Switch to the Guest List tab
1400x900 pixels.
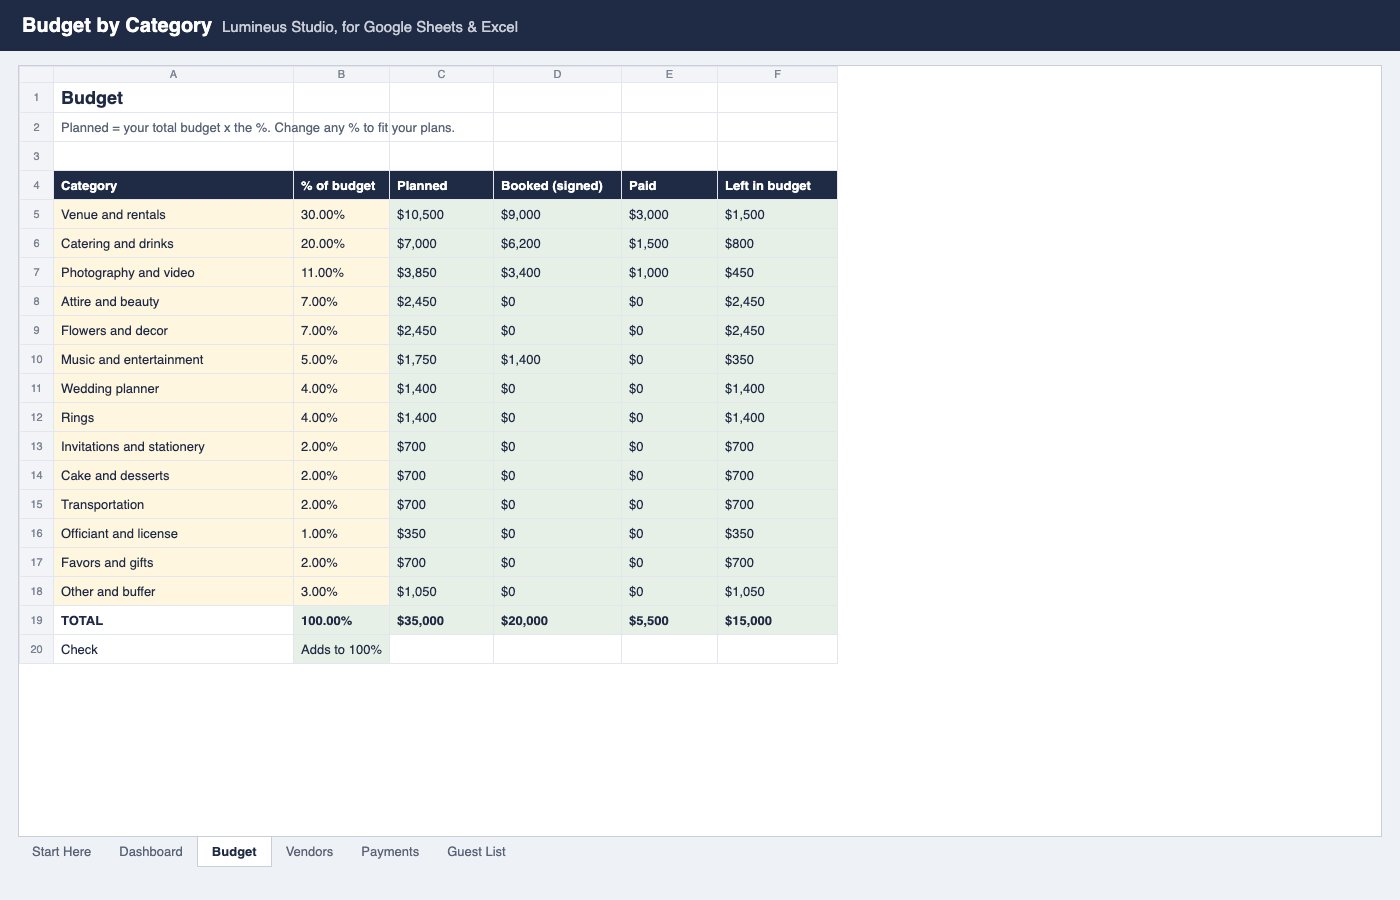[476, 852]
